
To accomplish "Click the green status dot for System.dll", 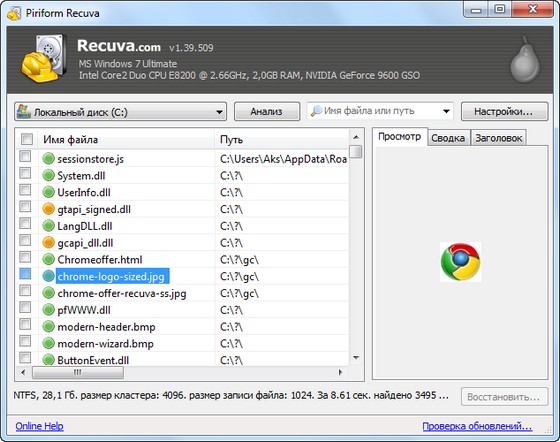I will click(x=48, y=175).
